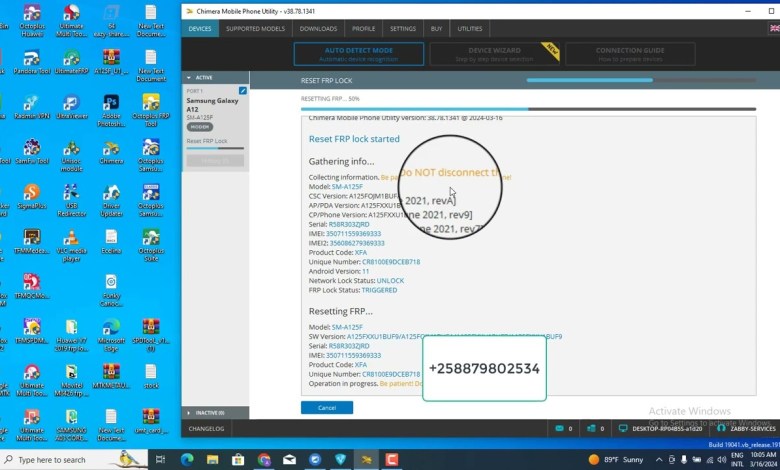Open clock and date 10:05 AM
Viewport: 780px width, 470px height.
tap(763, 459)
